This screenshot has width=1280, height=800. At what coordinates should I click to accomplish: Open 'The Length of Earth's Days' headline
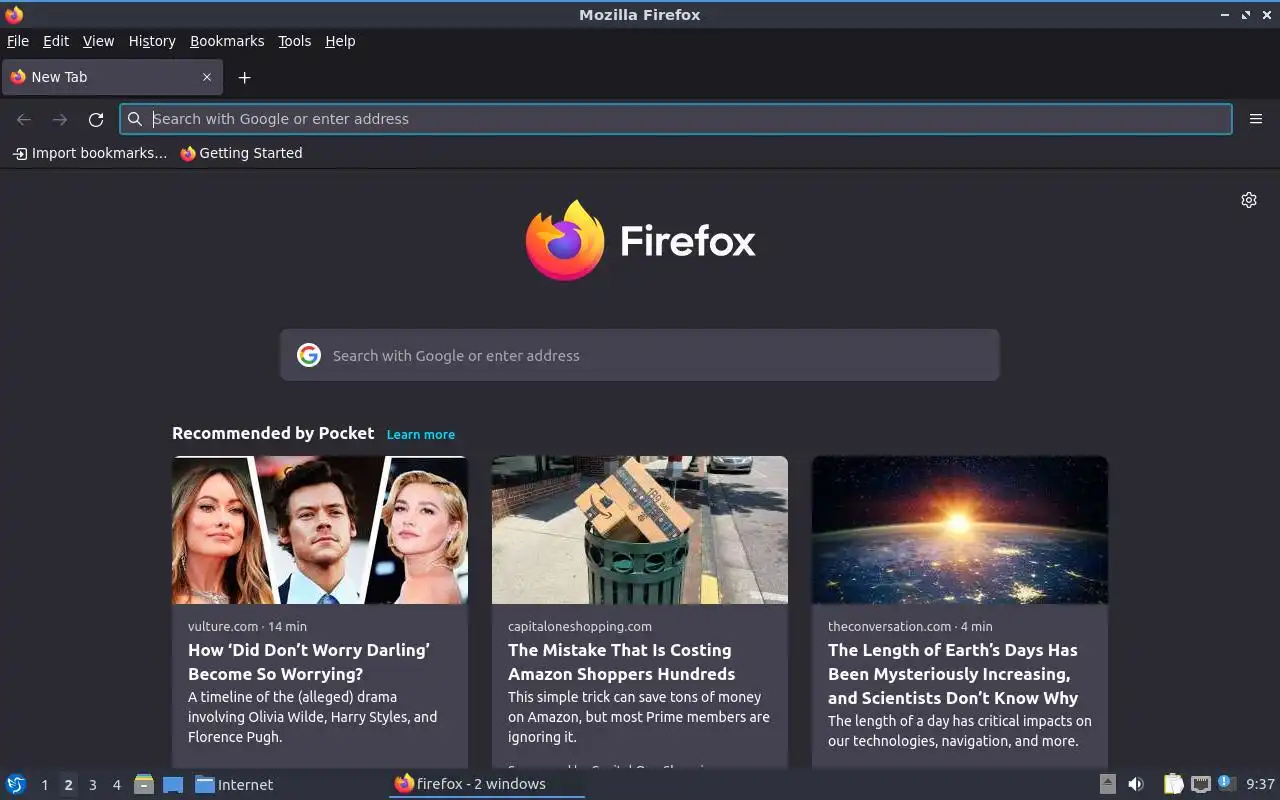point(953,674)
